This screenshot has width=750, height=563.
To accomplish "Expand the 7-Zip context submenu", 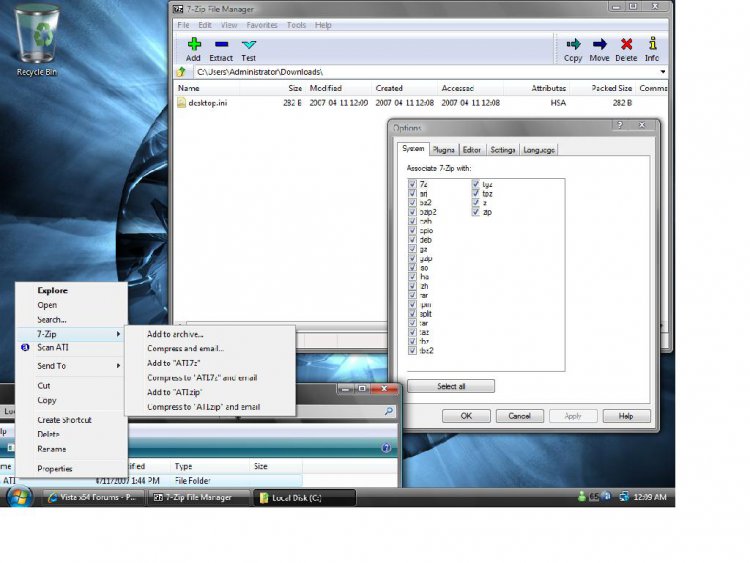I will pyautogui.click(x=72, y=334).
